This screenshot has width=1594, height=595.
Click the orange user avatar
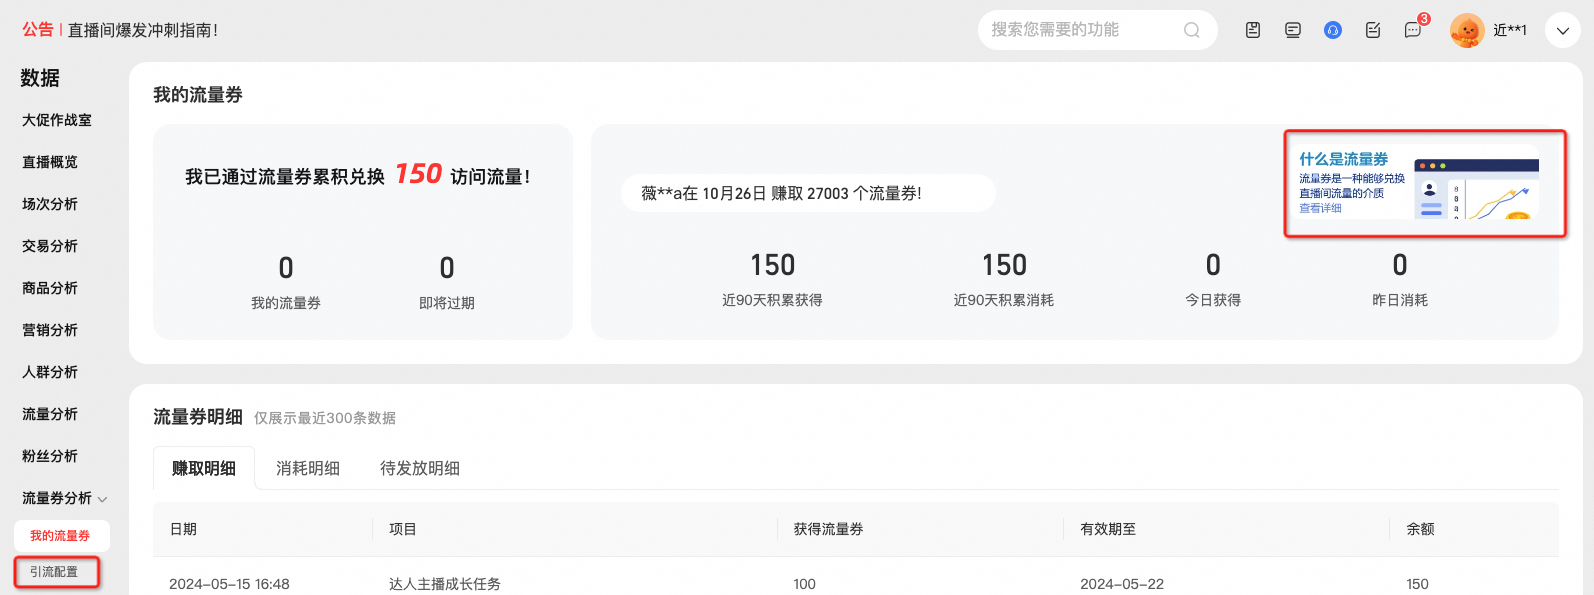coord(1467,30)
